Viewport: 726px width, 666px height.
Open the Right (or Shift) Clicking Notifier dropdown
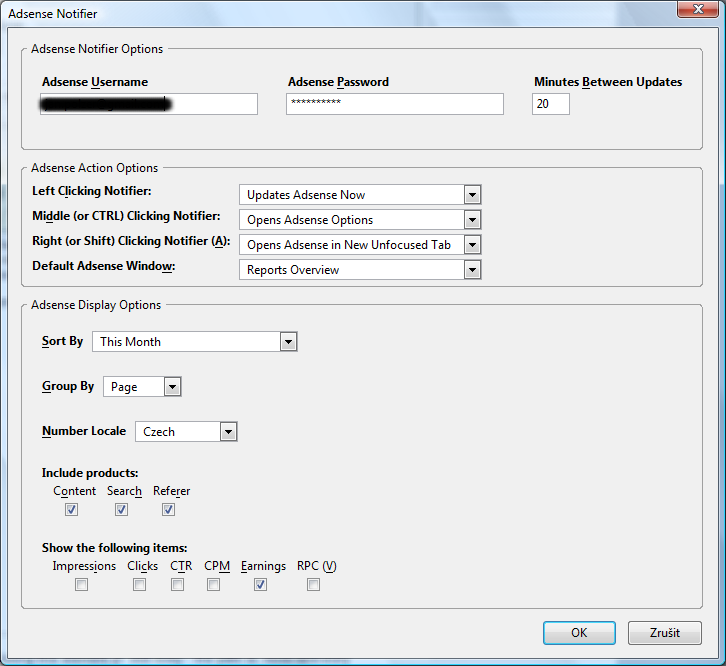pos(360,245)
